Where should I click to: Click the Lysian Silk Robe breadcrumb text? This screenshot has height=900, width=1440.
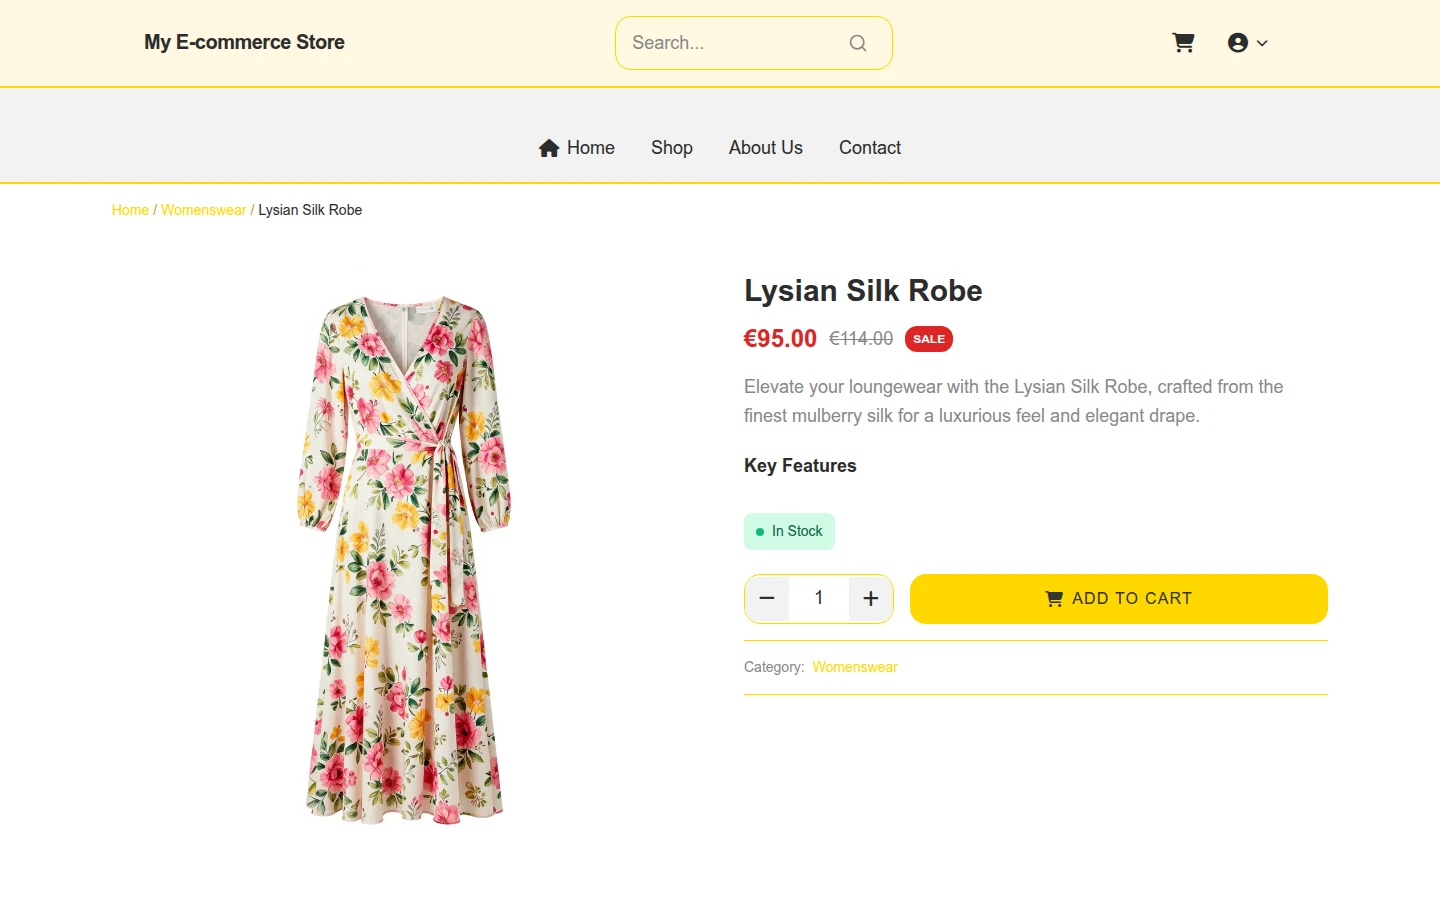tap(310, 210)
